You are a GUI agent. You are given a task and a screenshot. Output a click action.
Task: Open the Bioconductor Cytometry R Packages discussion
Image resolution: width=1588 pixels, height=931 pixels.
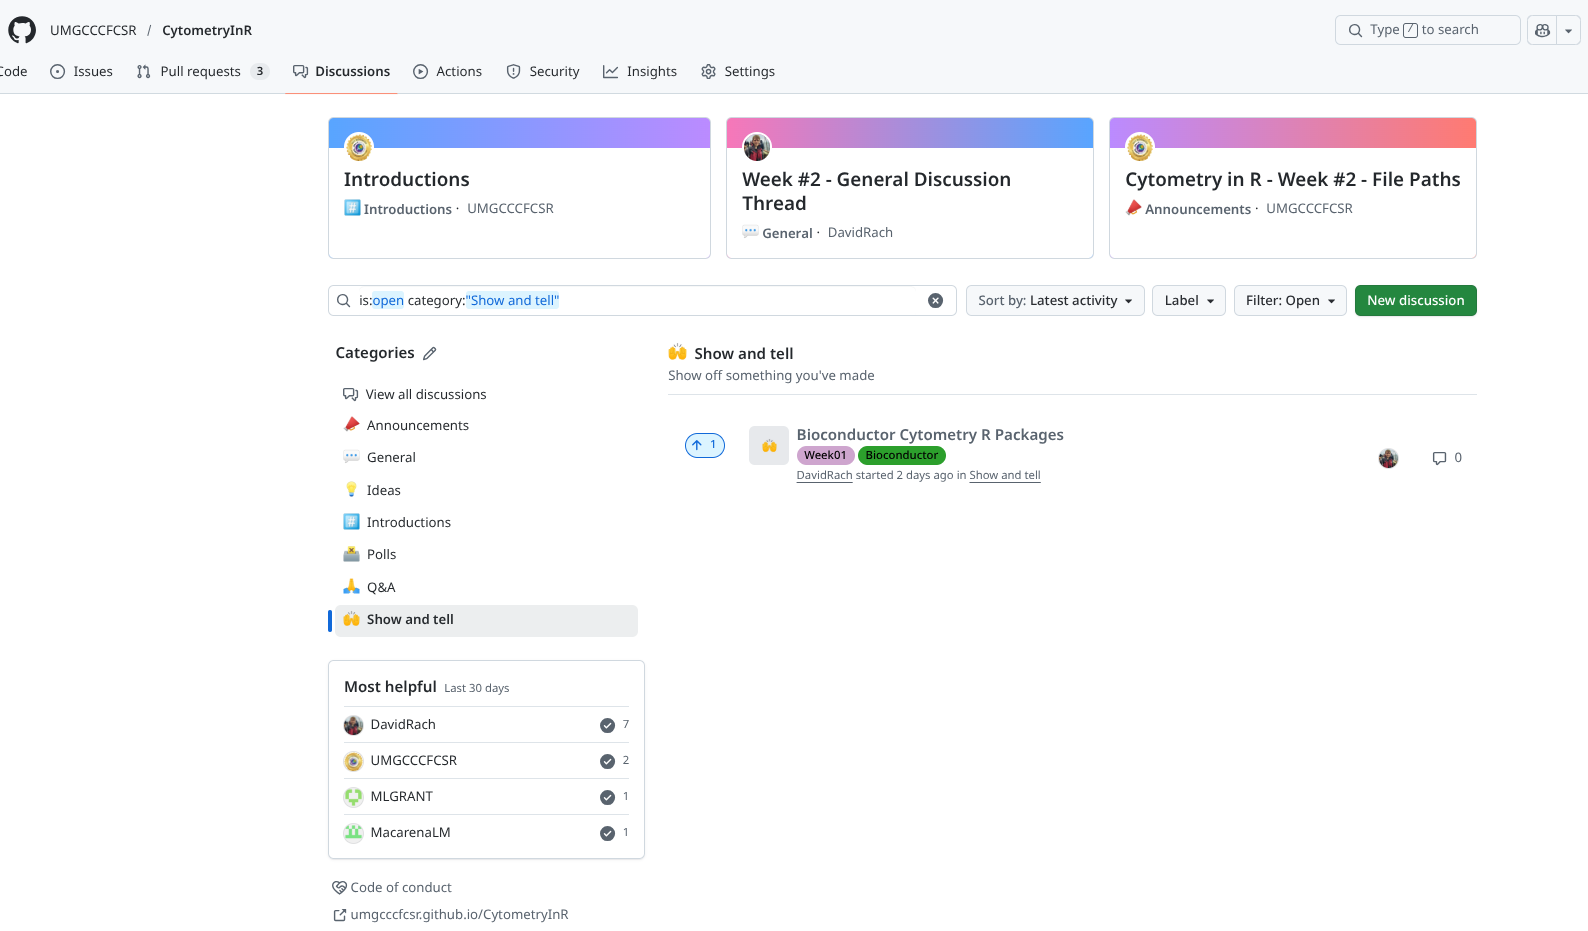pos(929,435)
